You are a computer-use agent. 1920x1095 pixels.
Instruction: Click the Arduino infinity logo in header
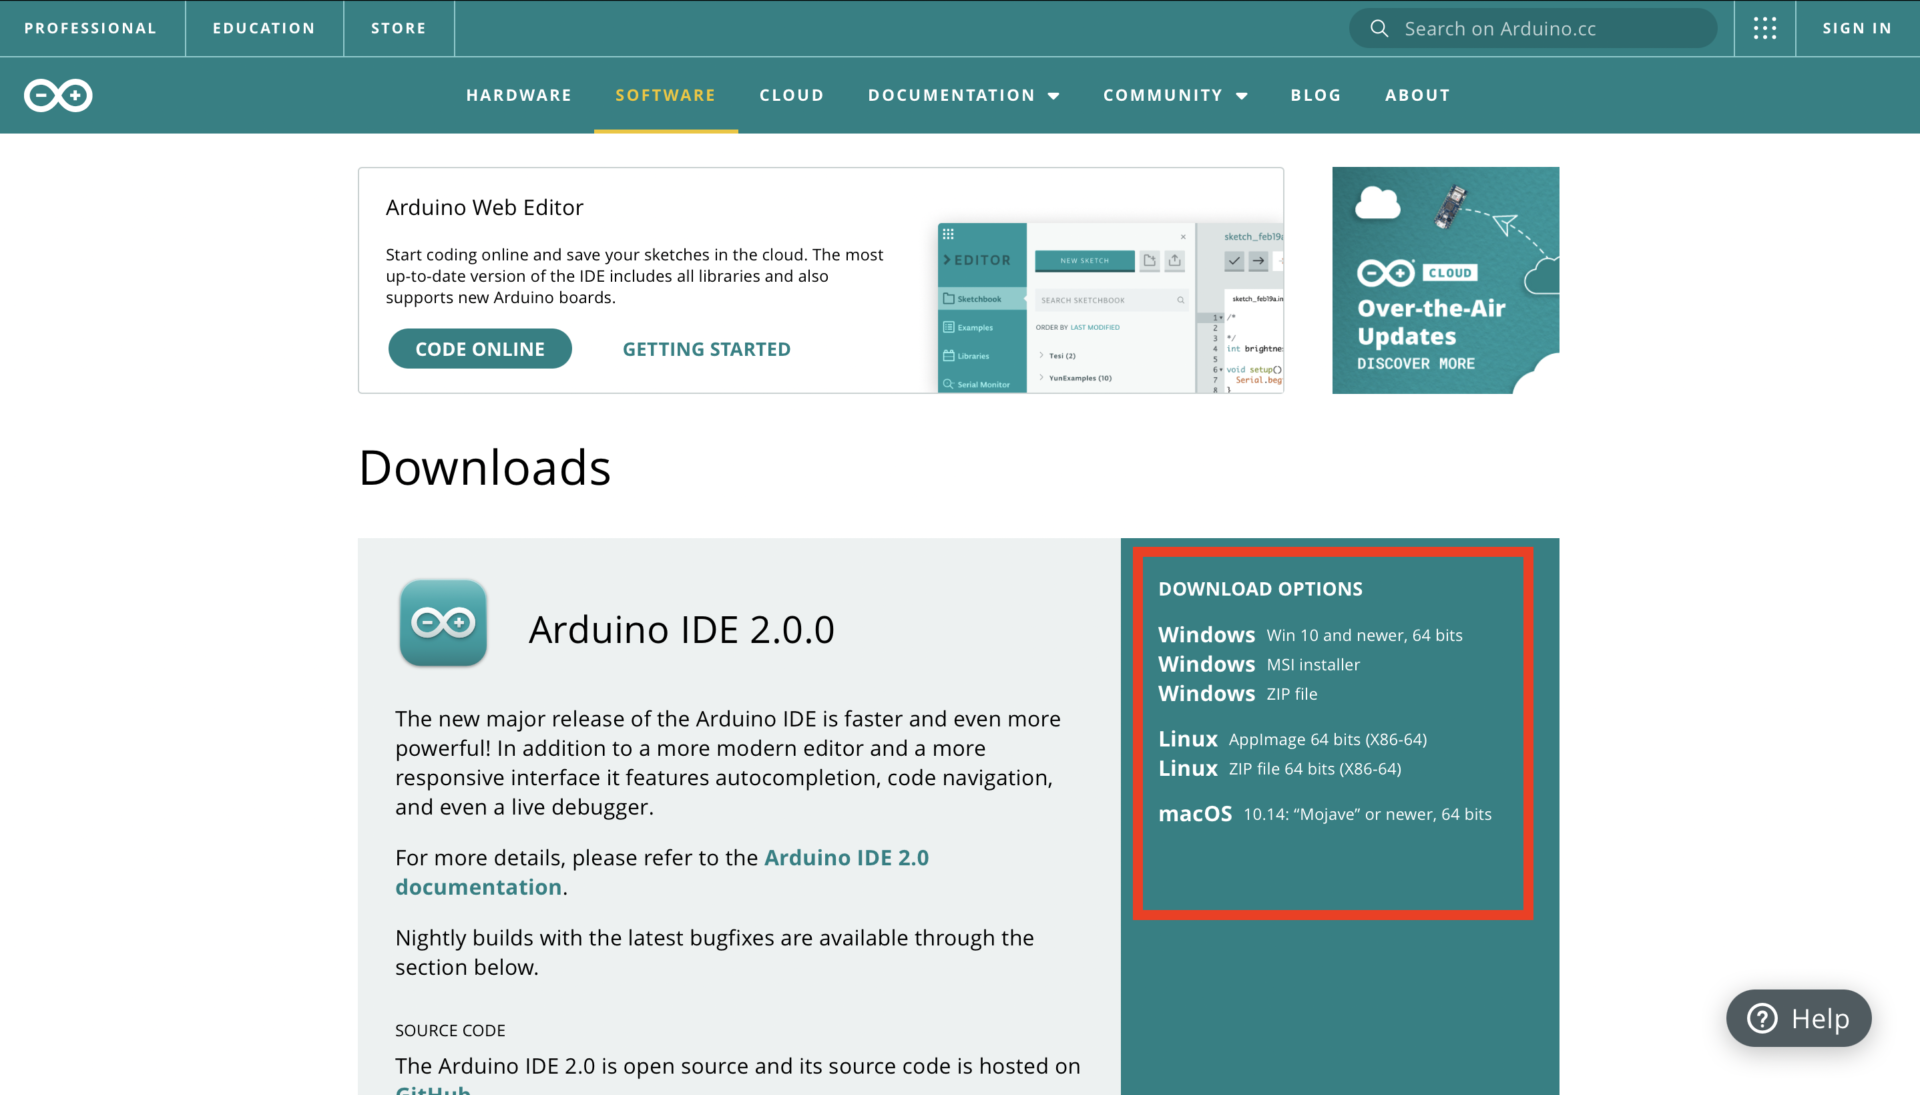[58, 95]
